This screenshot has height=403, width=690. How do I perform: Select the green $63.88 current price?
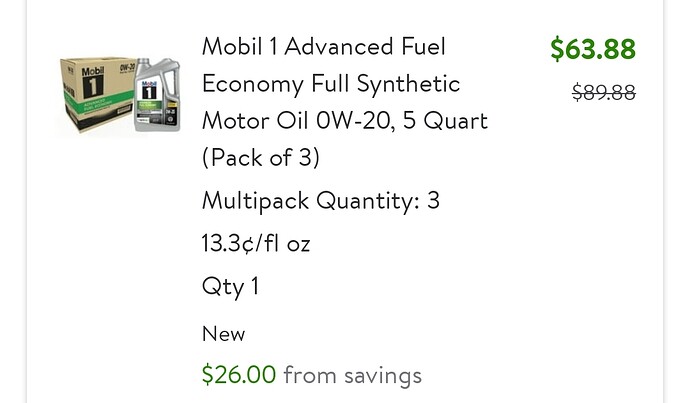(593, 48)
